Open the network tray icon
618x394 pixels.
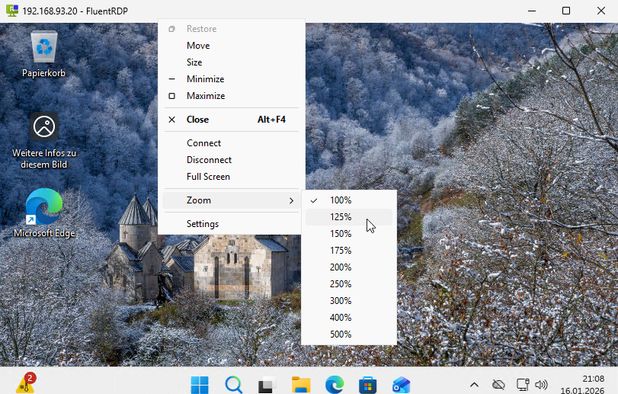[x=523, y=385]
